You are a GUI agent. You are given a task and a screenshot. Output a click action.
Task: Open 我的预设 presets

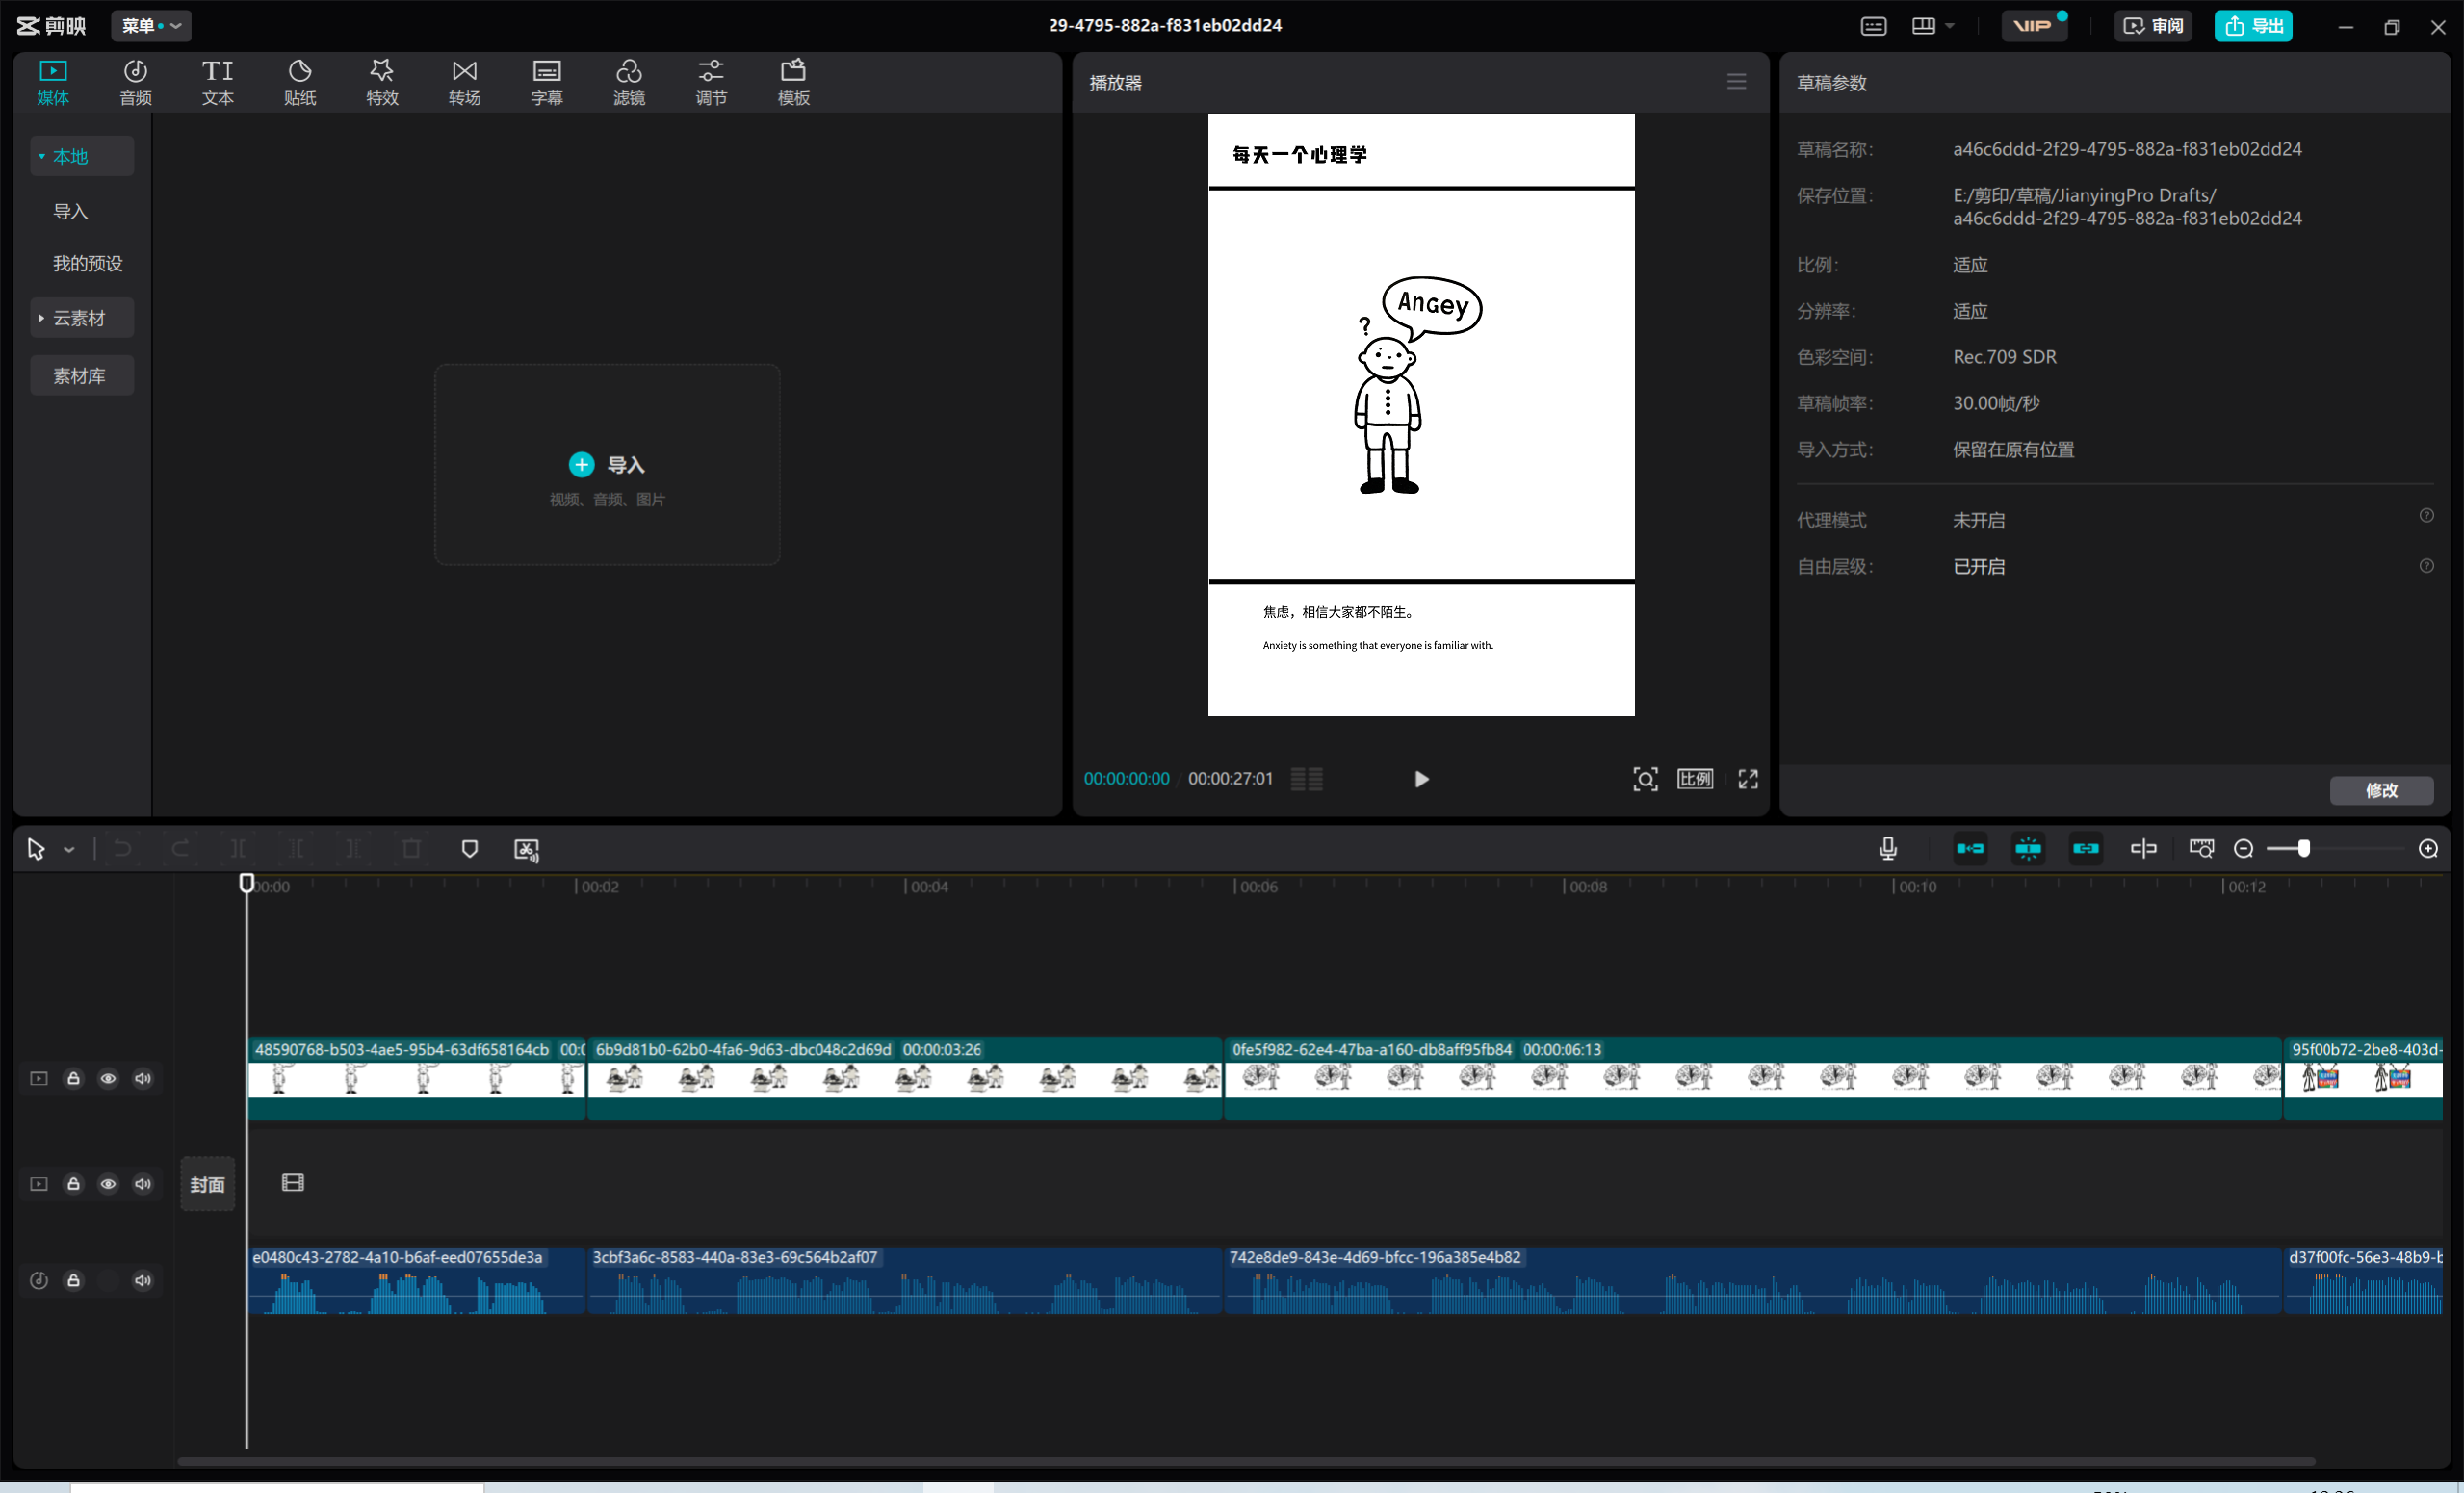[88, 263]
